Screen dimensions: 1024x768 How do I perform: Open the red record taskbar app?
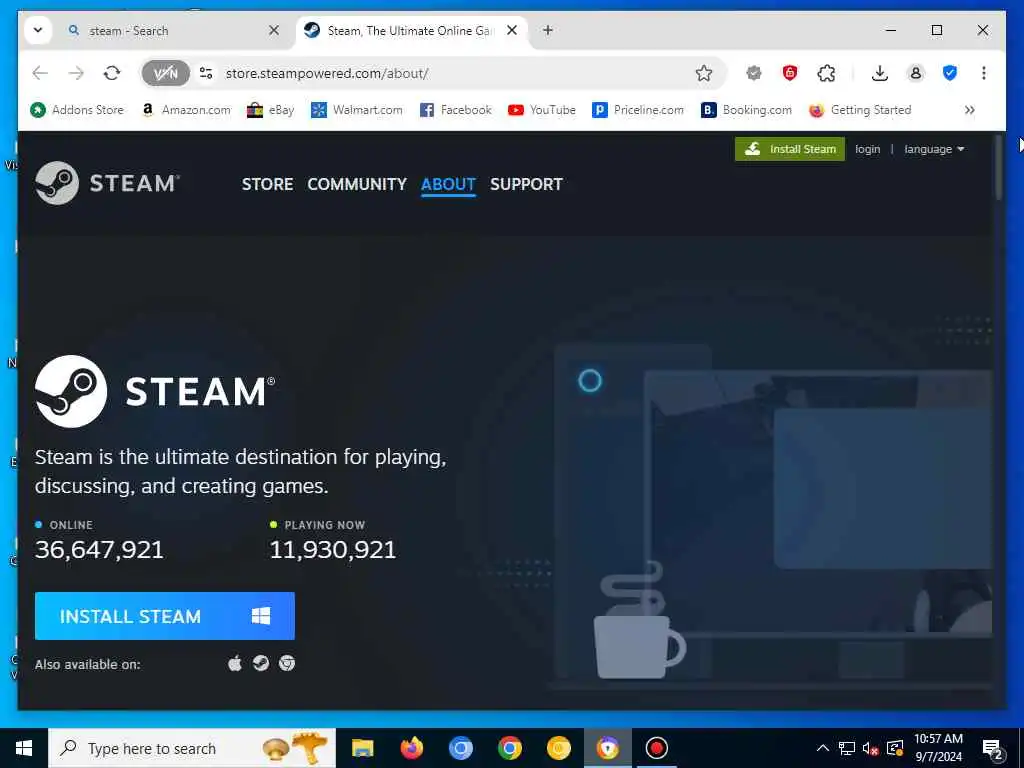pyautogui.click(x=656, y=748)
